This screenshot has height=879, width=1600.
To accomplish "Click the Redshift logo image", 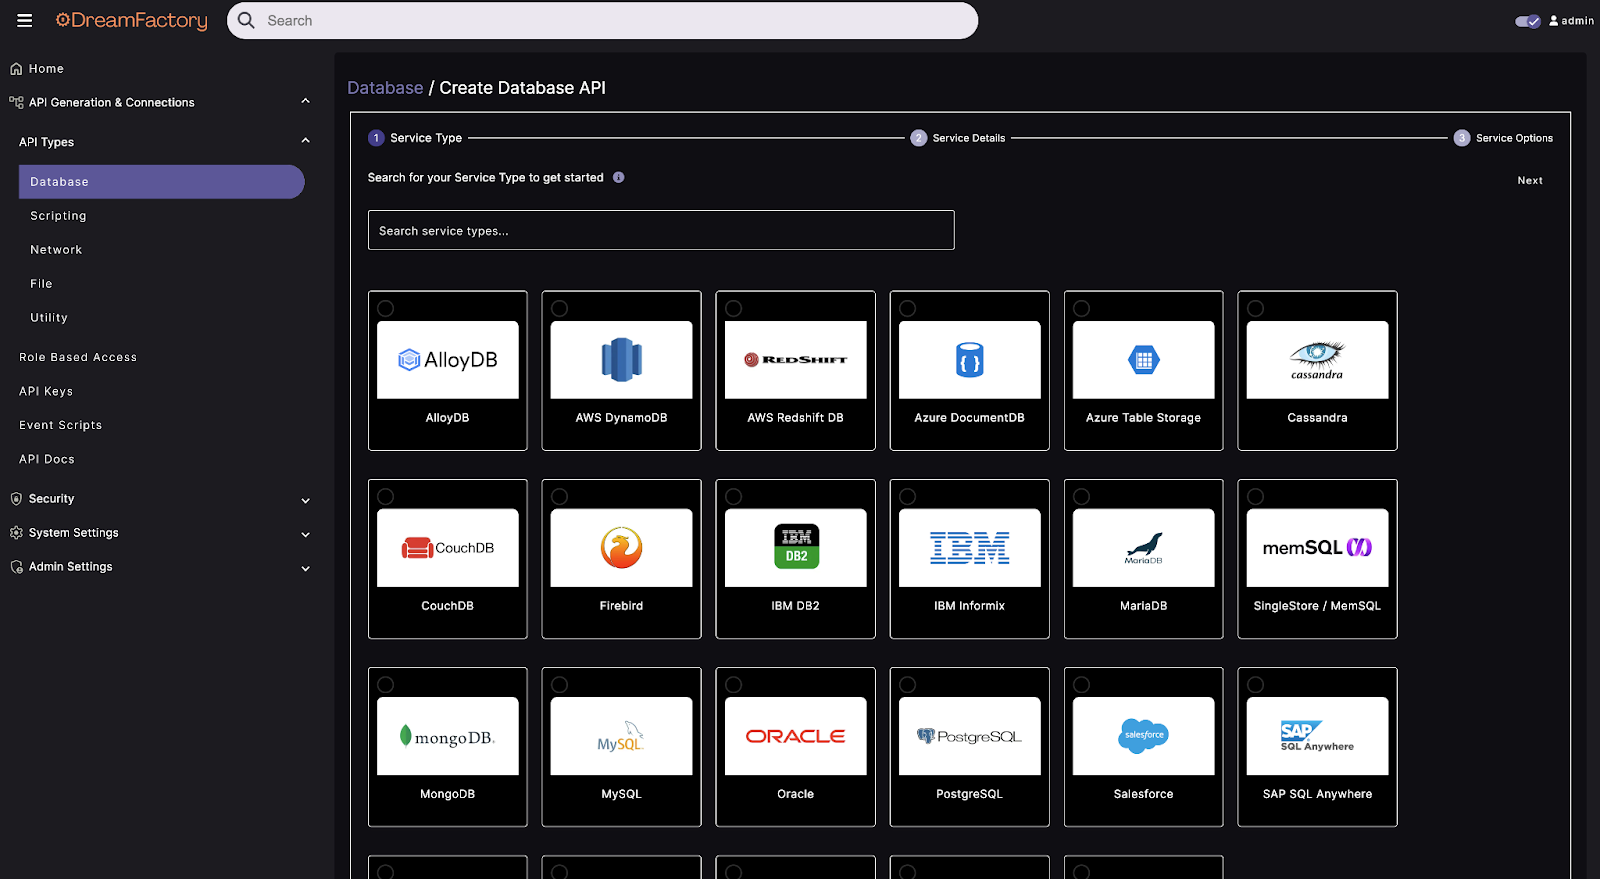I will pos(796,360).
